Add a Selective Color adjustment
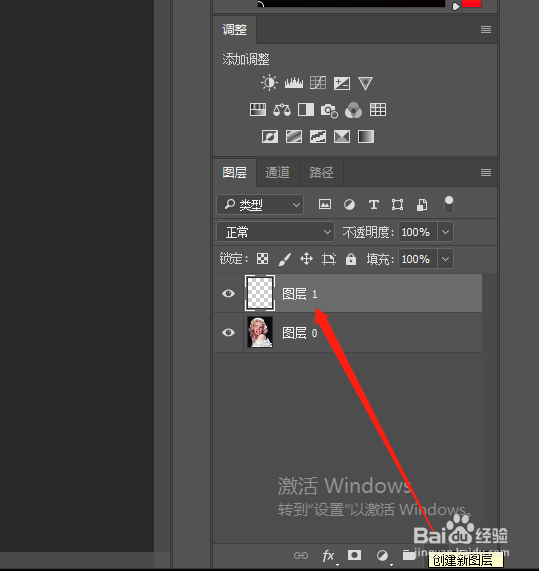 click(x=342, y=137)
